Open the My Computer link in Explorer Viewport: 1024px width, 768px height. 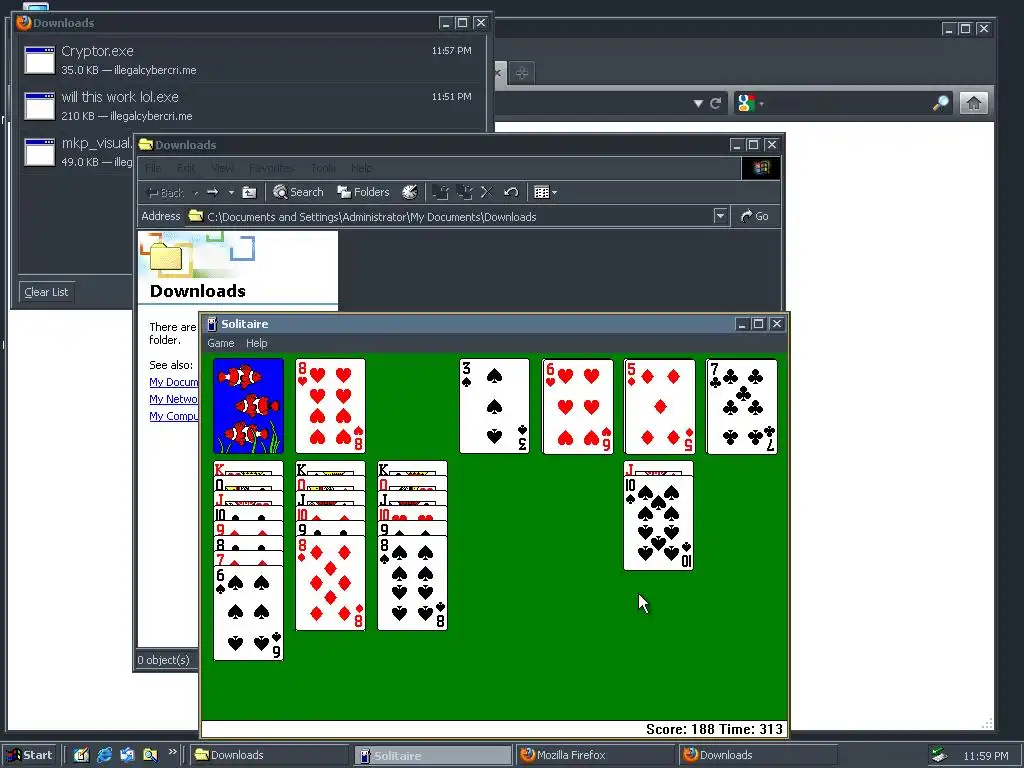[x=174, y=416]
